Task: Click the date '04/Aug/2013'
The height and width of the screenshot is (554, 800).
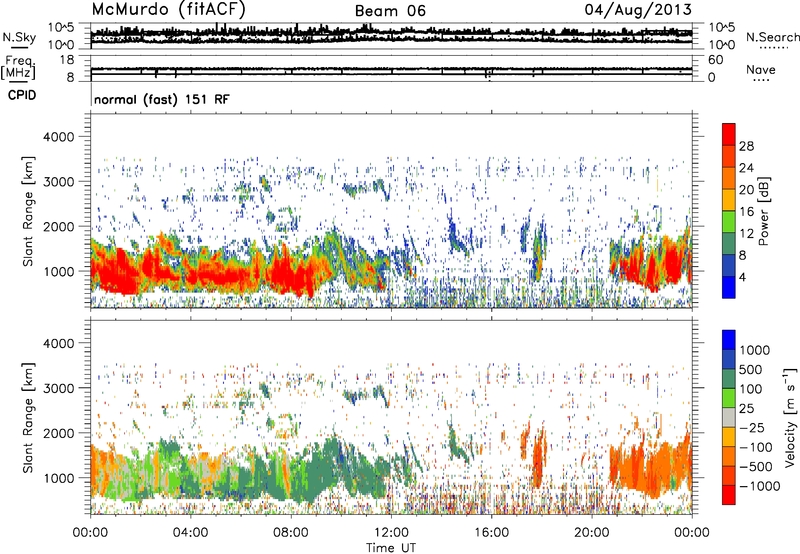Action: (638, 10)
